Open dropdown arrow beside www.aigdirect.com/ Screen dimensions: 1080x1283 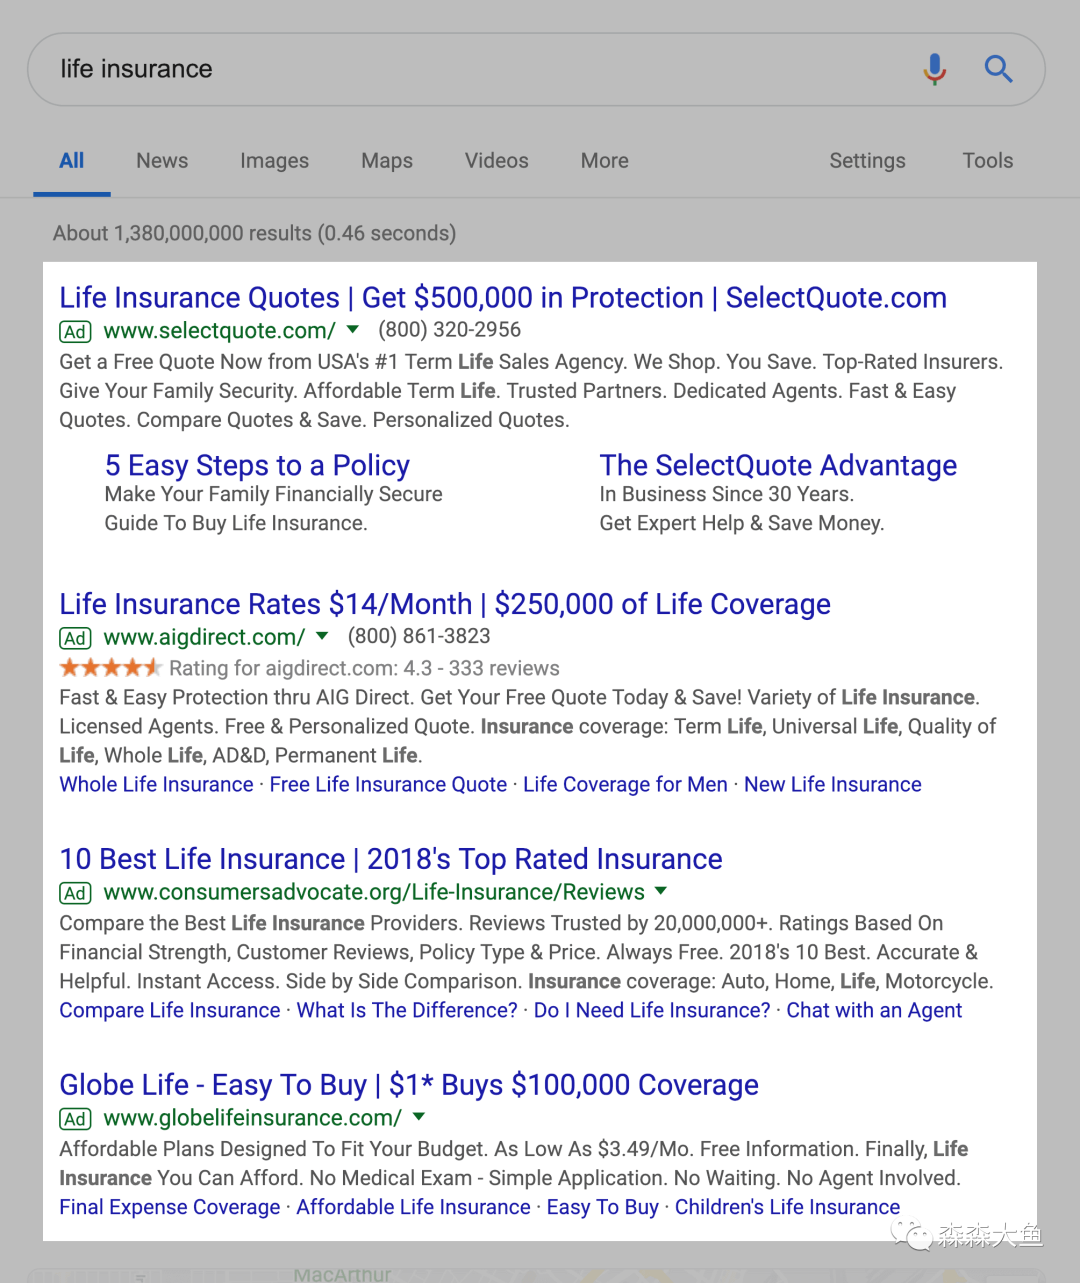pyautogui.click(x=322, y=636)
